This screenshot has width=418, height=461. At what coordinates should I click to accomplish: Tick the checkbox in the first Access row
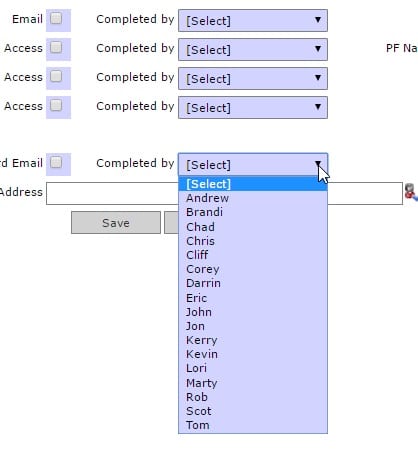[x=56, y=47]
